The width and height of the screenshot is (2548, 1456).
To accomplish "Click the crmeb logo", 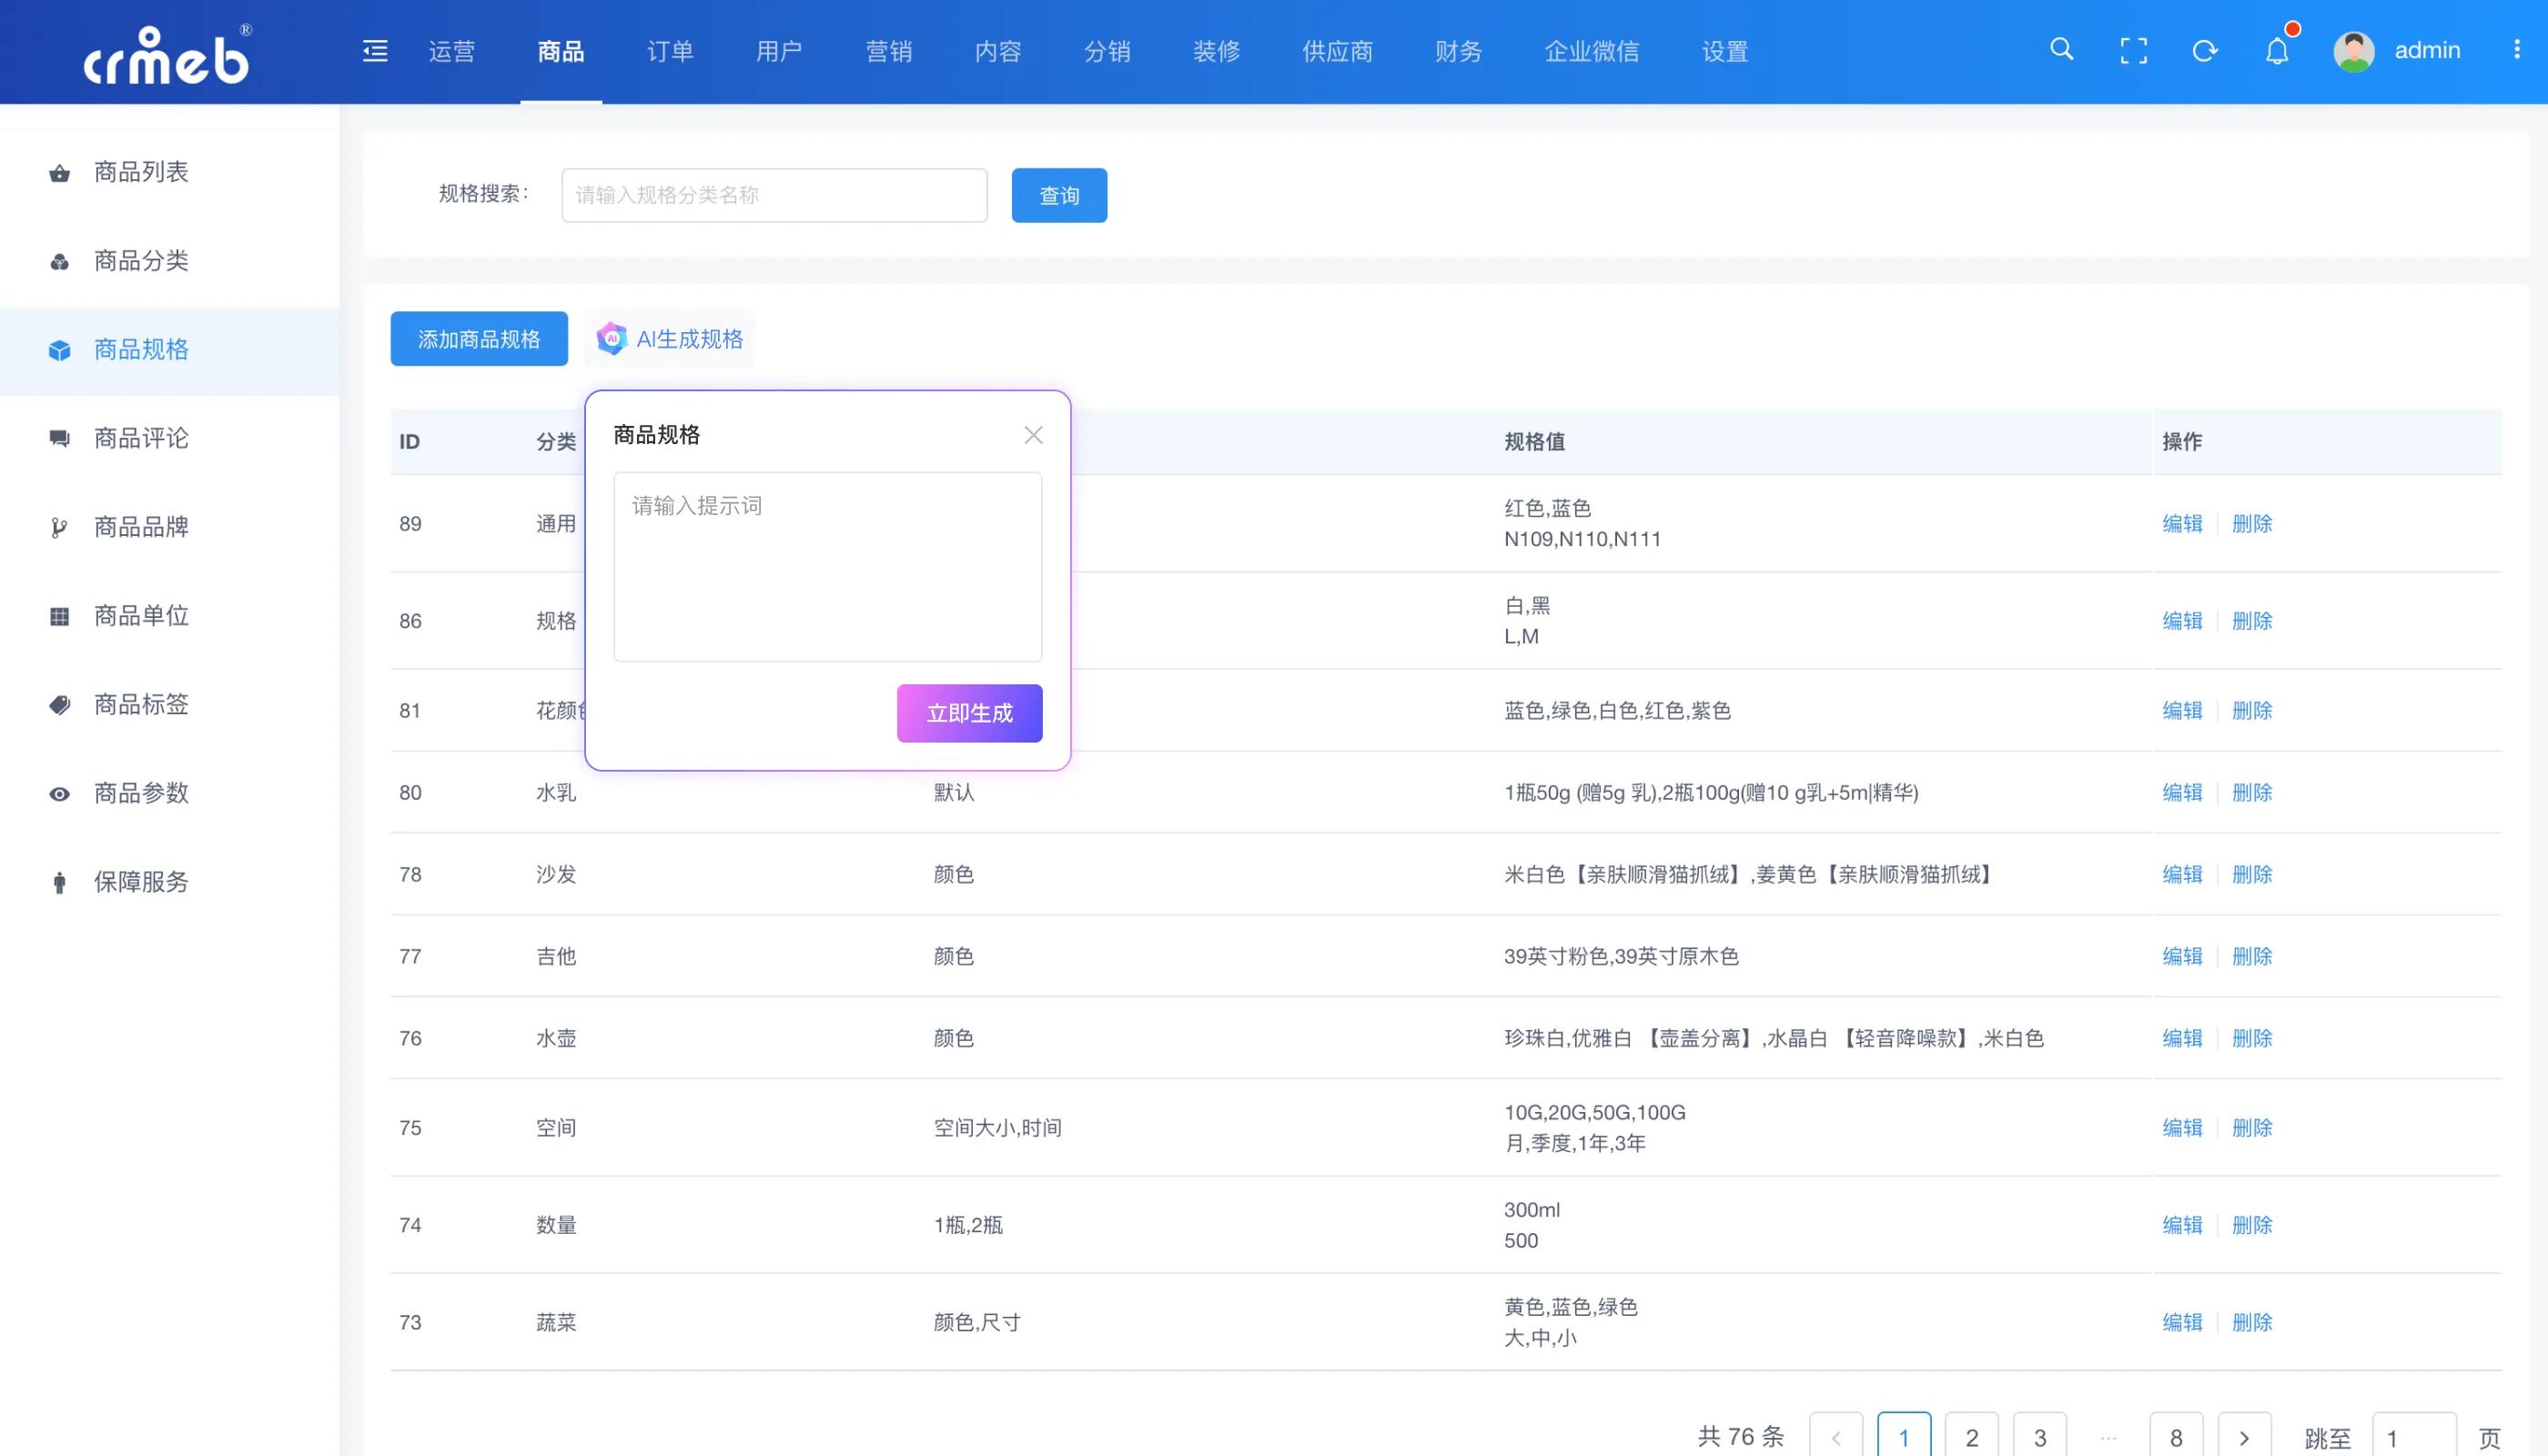I will click(167, 54).
